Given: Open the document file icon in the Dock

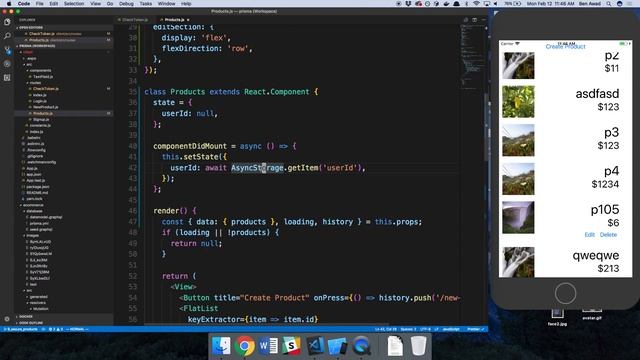Looking at the screenshot, I should [x=395, y=346].
